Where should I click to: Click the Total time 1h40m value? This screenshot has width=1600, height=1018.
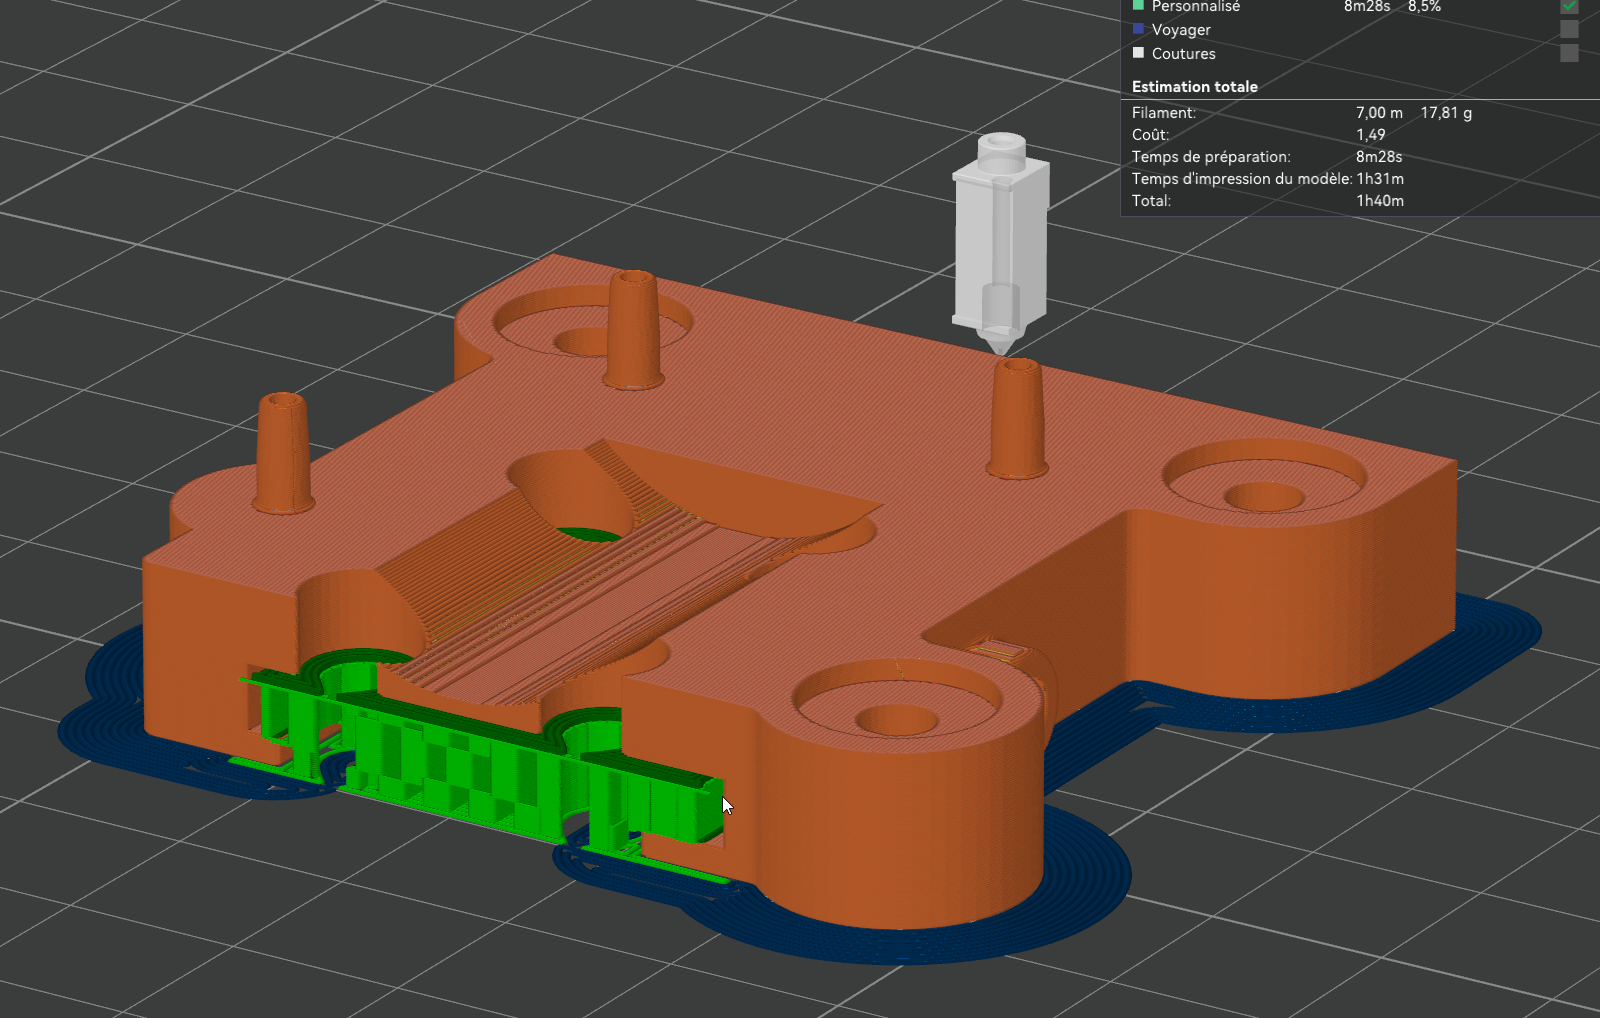(1380, 201)
